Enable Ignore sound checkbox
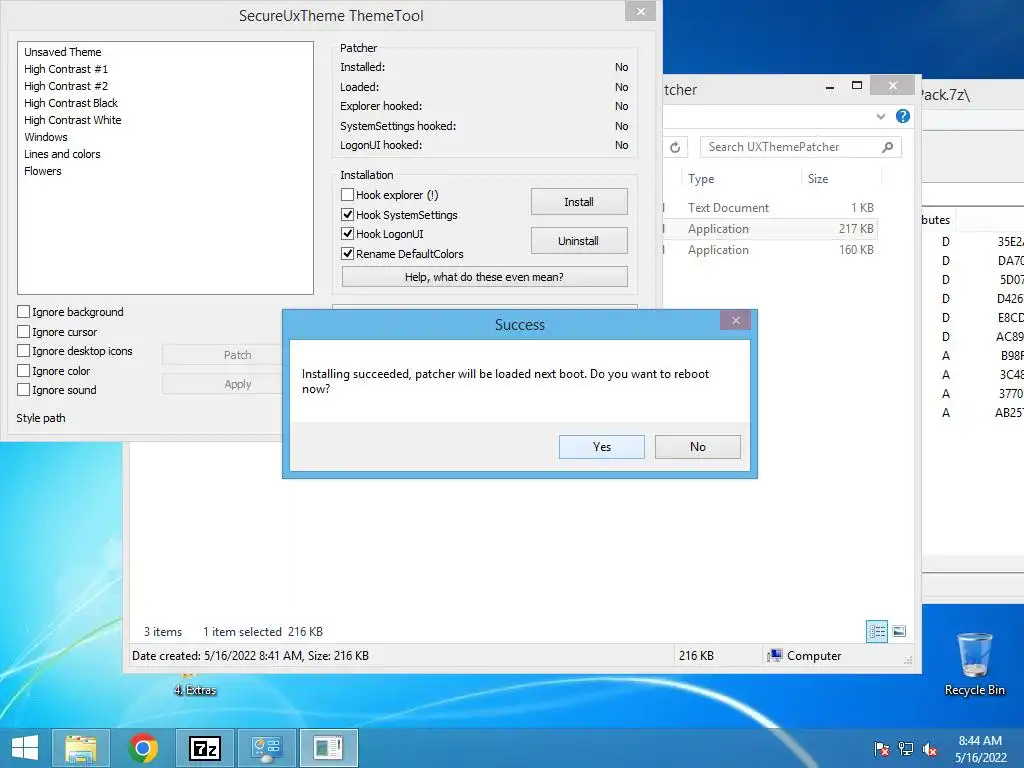The width and height of the screenshot is (1024, 768). point(24,390)
